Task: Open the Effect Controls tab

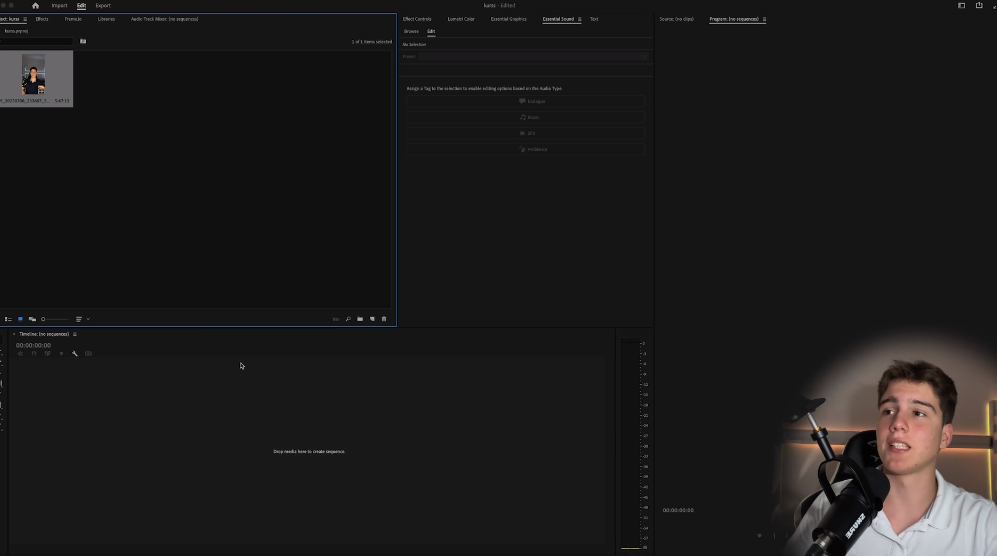Action: coord(417,19)
